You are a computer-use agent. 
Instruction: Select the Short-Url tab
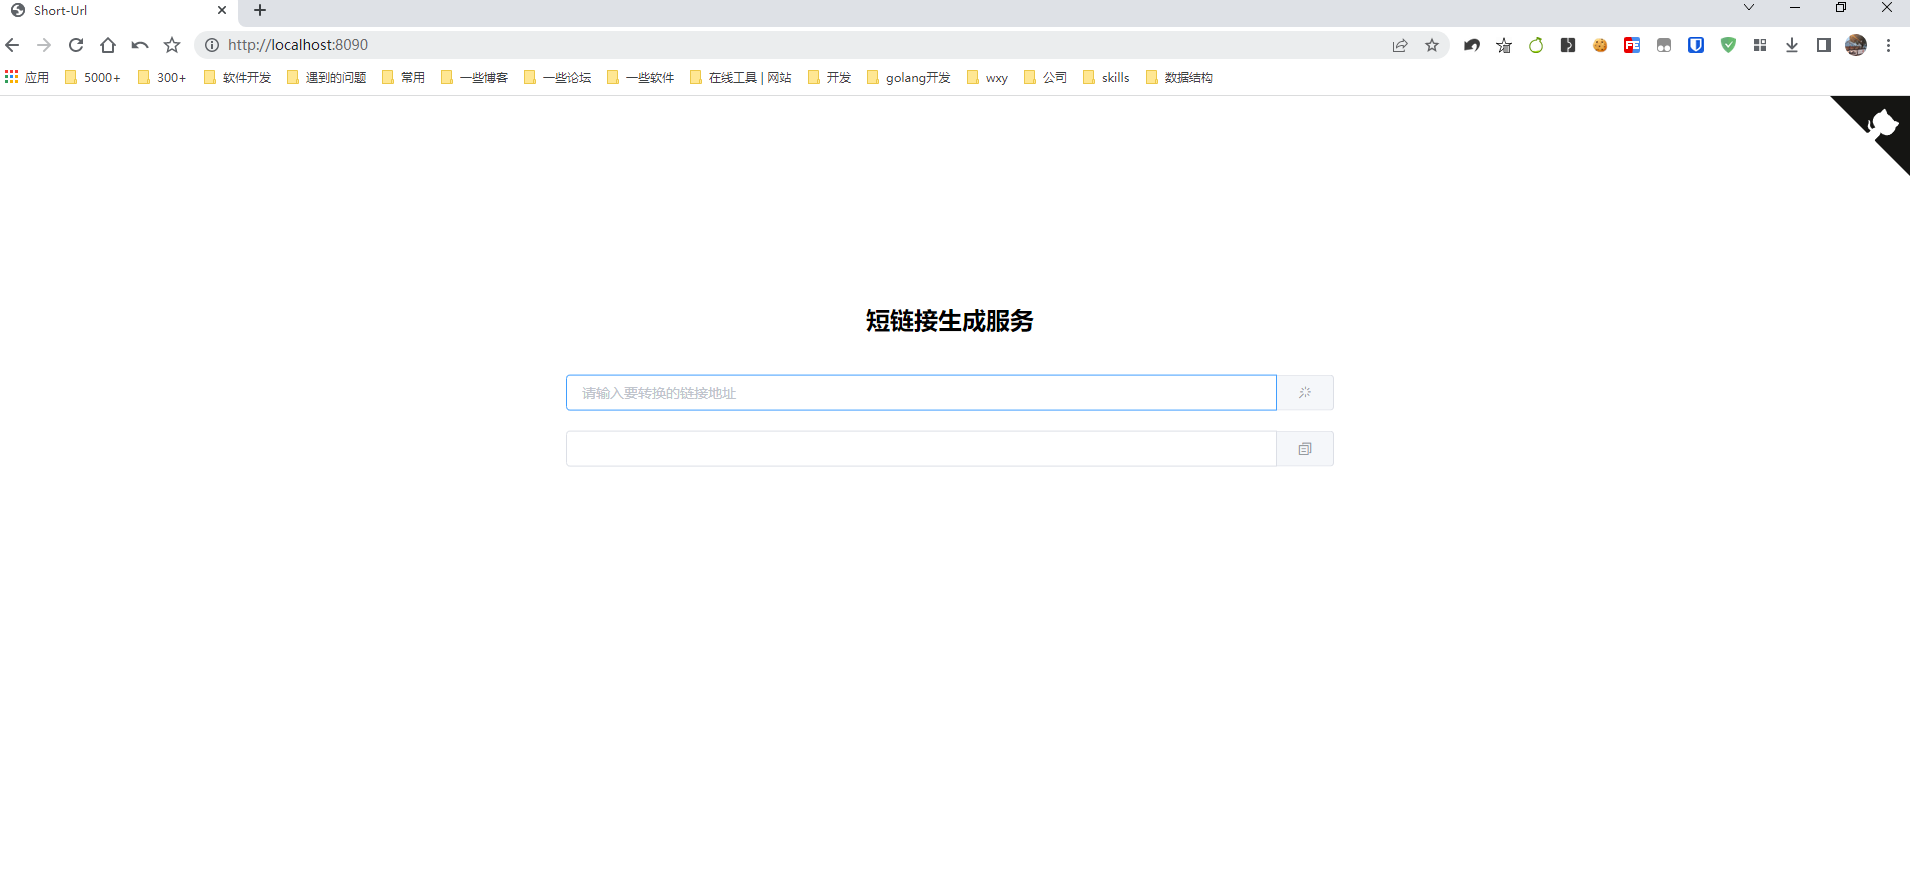tap(119, 11)
